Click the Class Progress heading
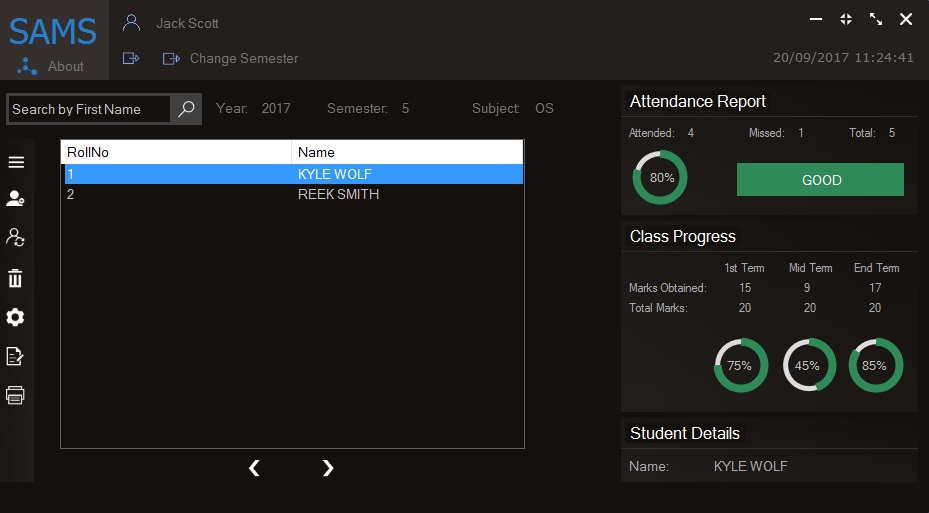The width and height of the screenshot is (929, 513). [683, 236]
